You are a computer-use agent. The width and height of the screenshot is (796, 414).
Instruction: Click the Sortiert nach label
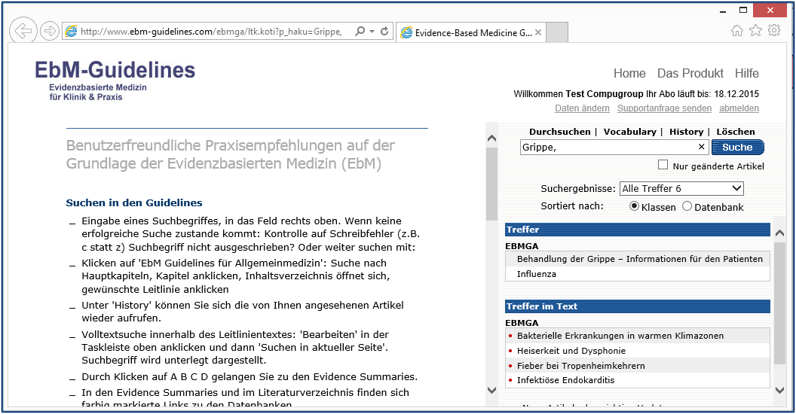(x=572, y=206)
